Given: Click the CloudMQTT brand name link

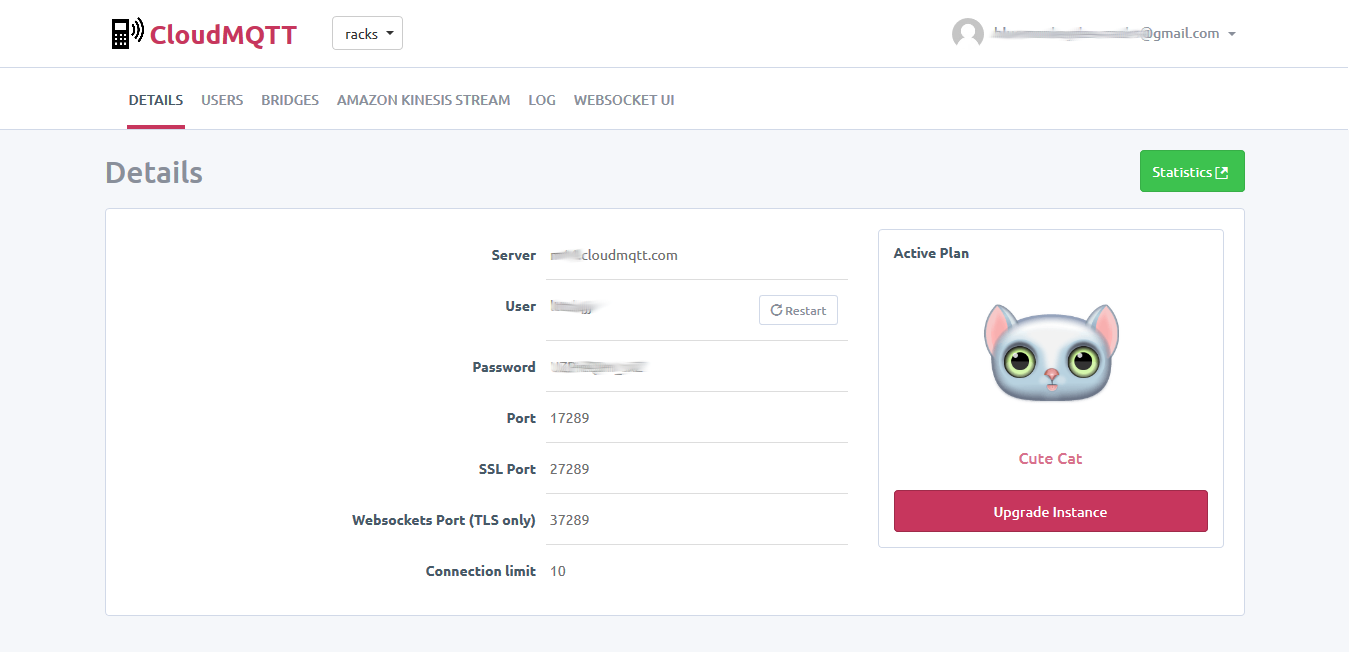Looking at the screenshot, I should click(x=223, y=35).
